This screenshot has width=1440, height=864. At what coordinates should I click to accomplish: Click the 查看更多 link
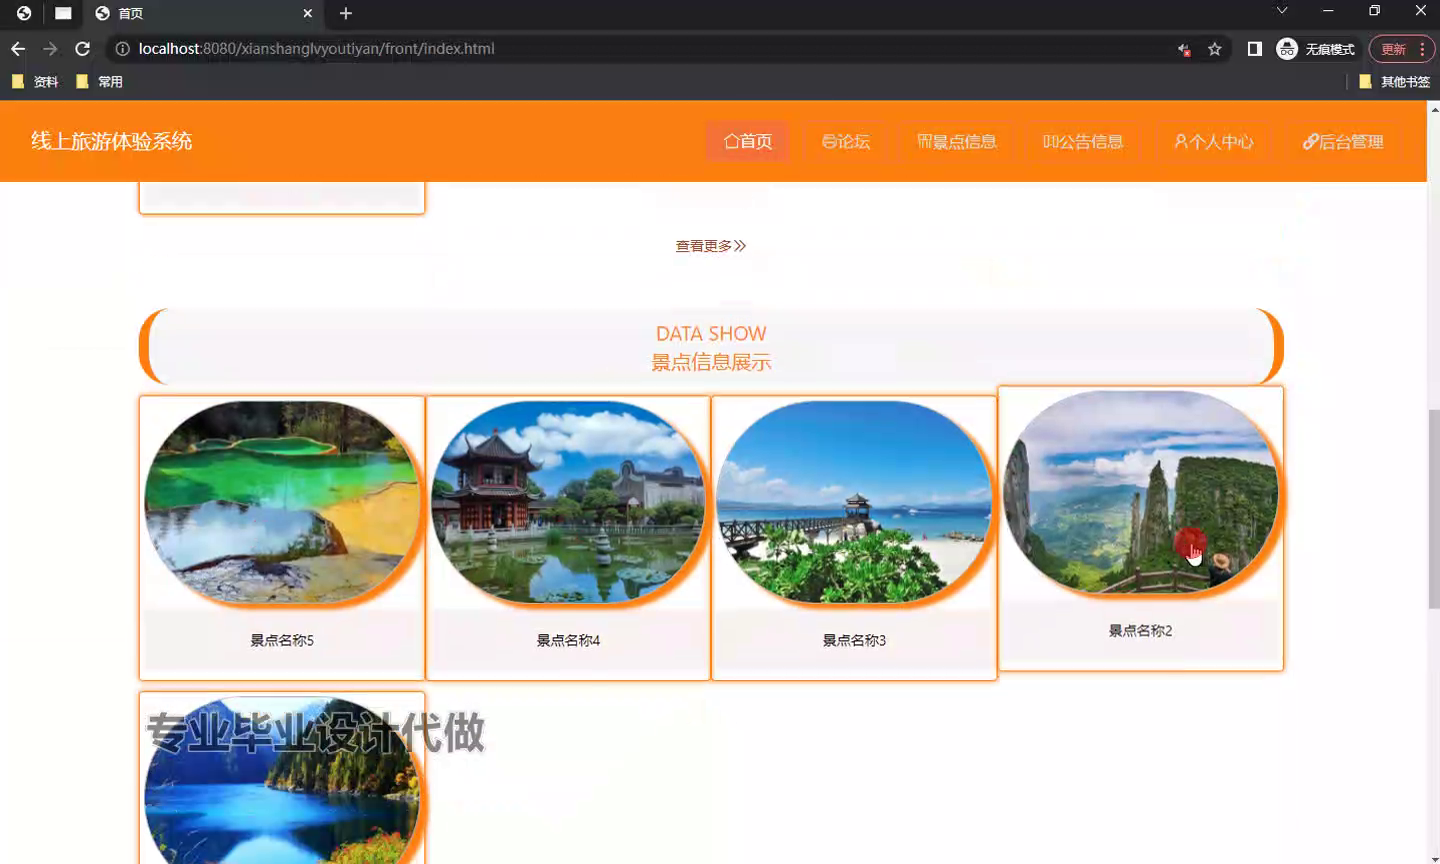[x=711, y=246]
